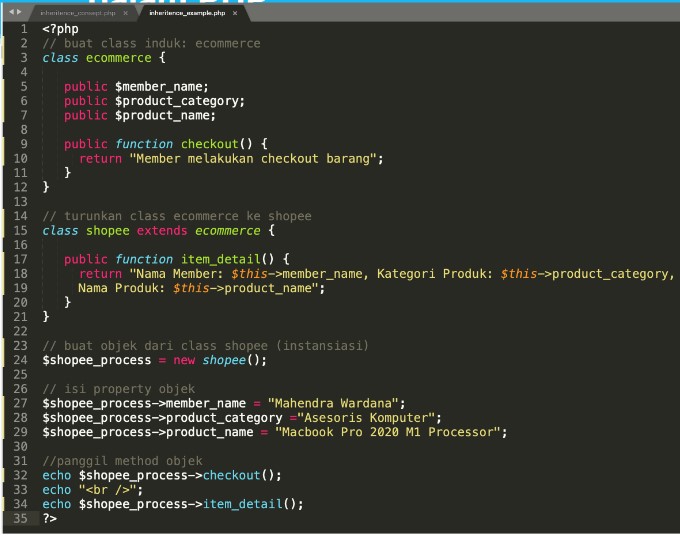This screenshot has height=536, width=680.
Task: Click the closing '?>' tag on line 35
Action: pos(49,518)
